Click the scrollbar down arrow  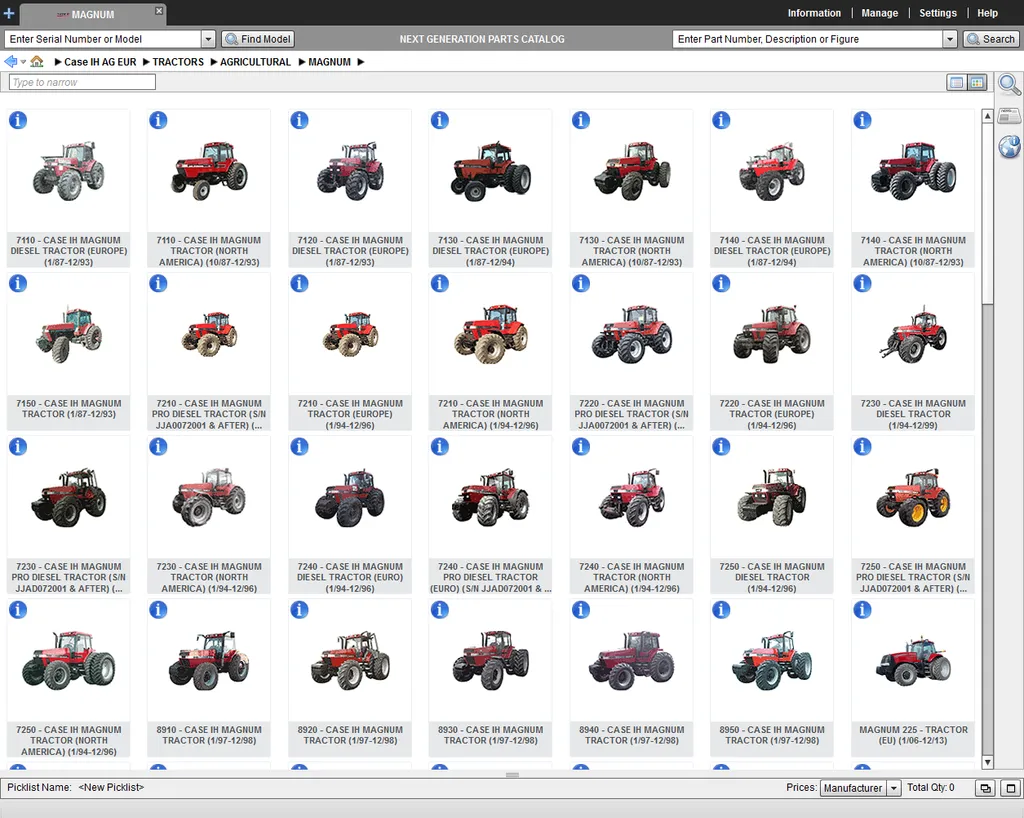[987, 762]
